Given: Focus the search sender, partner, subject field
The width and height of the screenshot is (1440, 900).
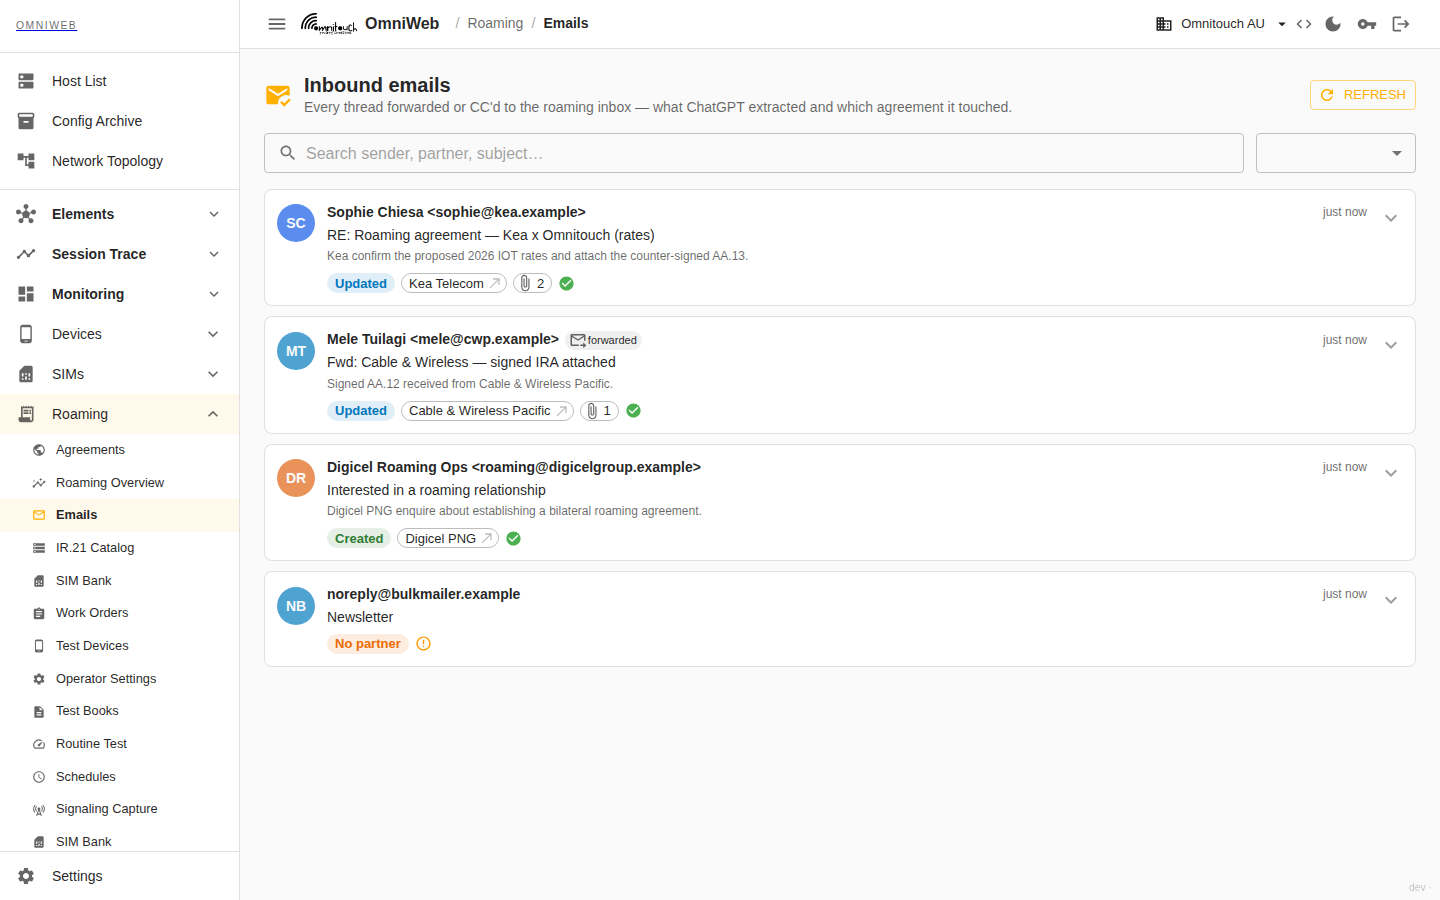Looking at the screenshot, I should point(754,153).
